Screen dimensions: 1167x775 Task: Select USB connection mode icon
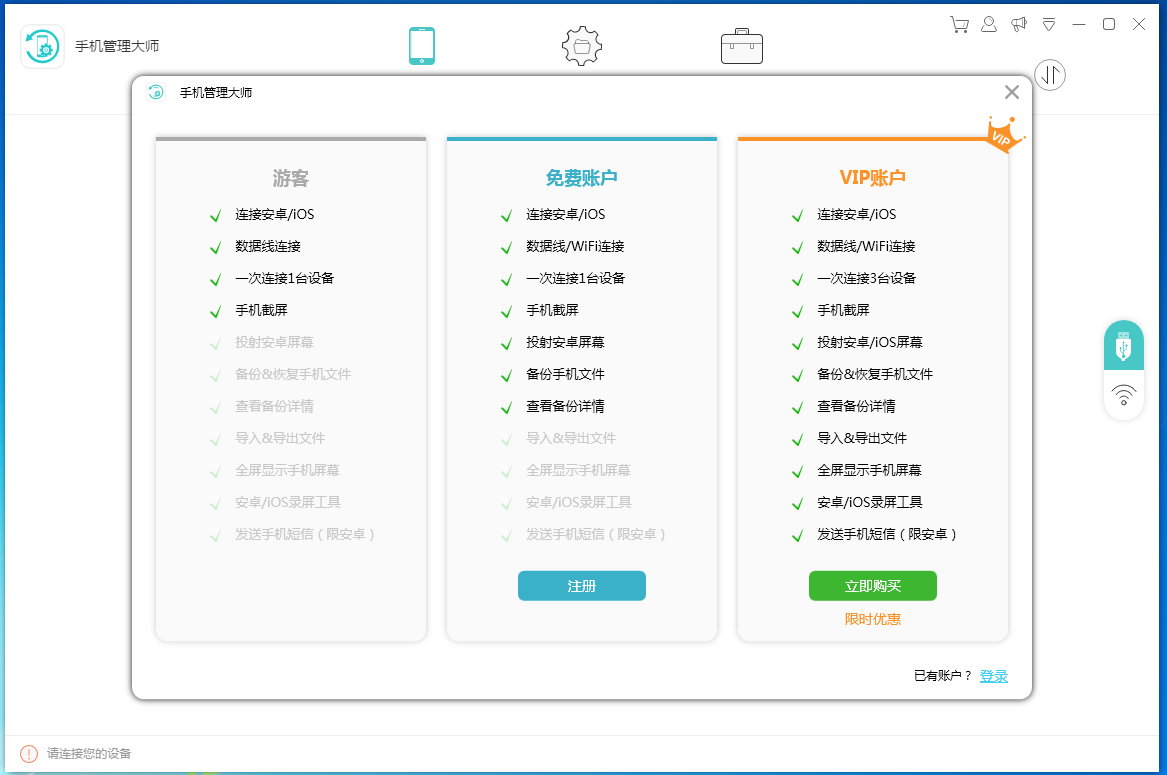[x=1124, y=345]
